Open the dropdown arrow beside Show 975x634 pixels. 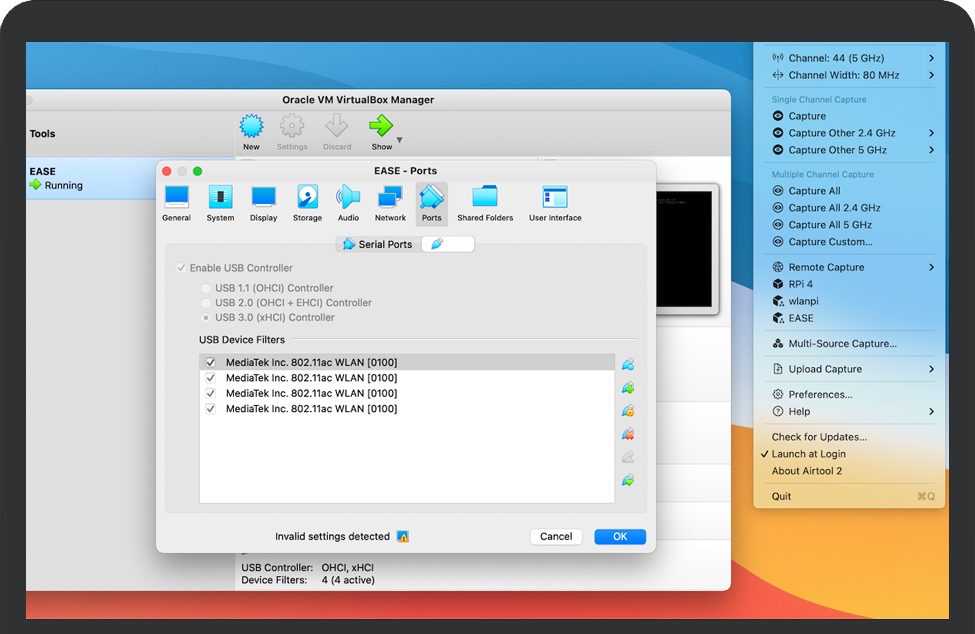tap(400, 140)
